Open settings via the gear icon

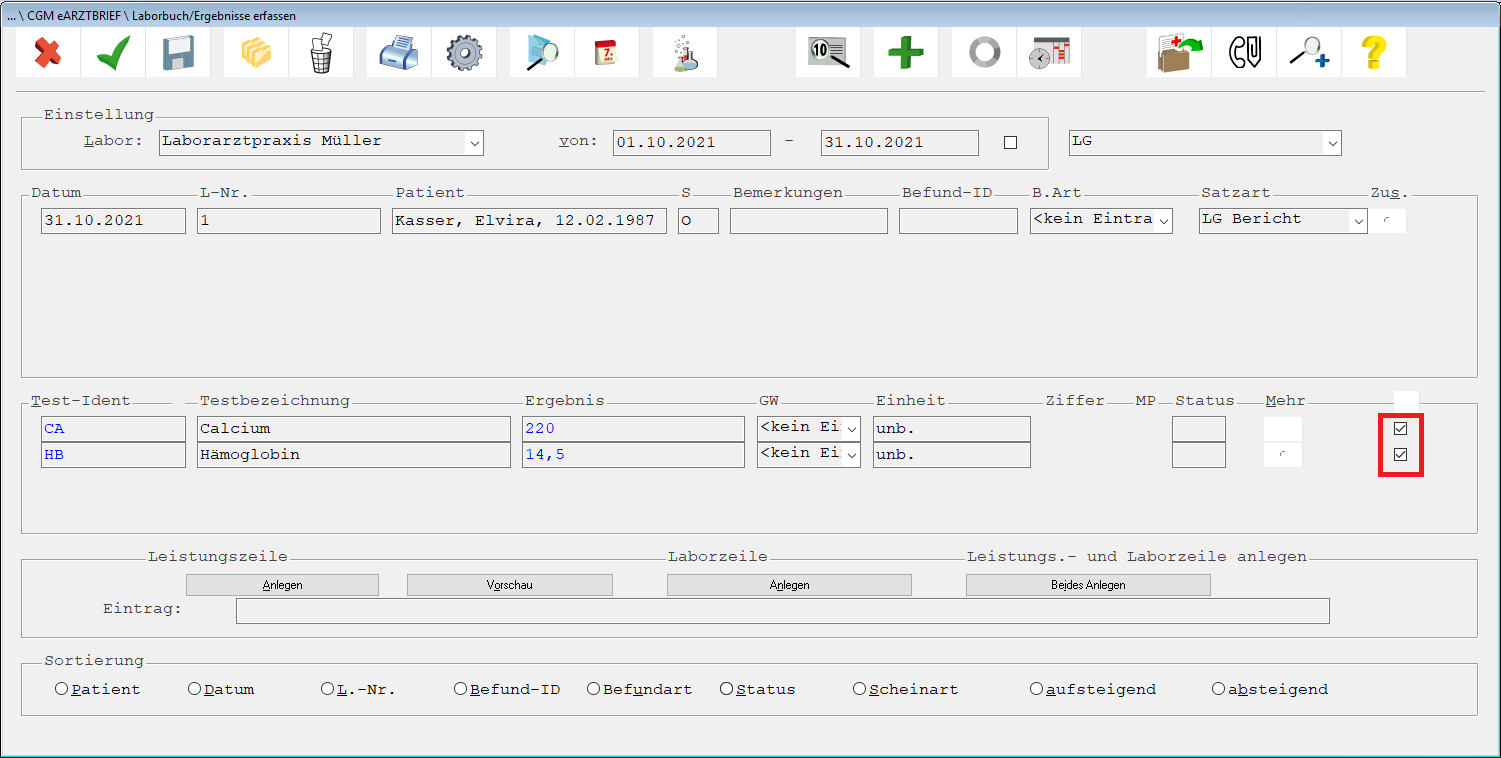pos(464,52)
